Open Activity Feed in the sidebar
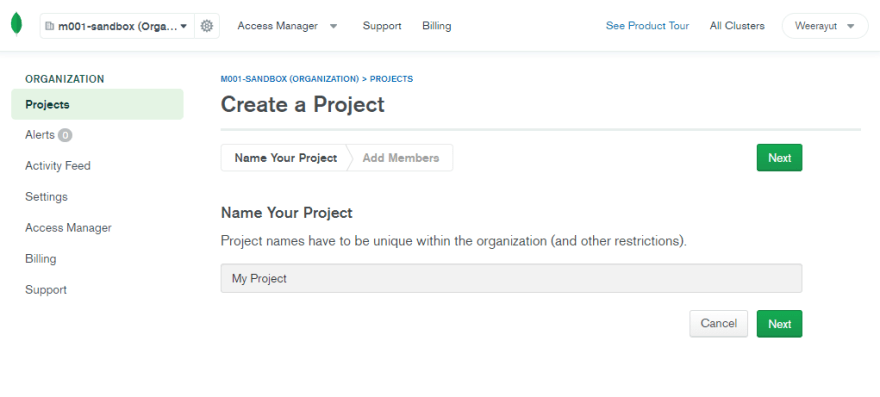Image resolution: width=880 pixels, height=397 pixels. pos(58,166)
